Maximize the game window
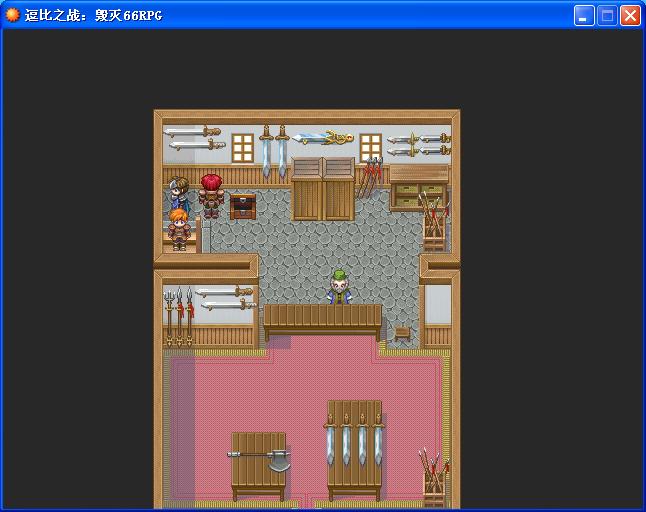Image resolution: width=646 pixels, height=512 pixels. coord(607,16)
